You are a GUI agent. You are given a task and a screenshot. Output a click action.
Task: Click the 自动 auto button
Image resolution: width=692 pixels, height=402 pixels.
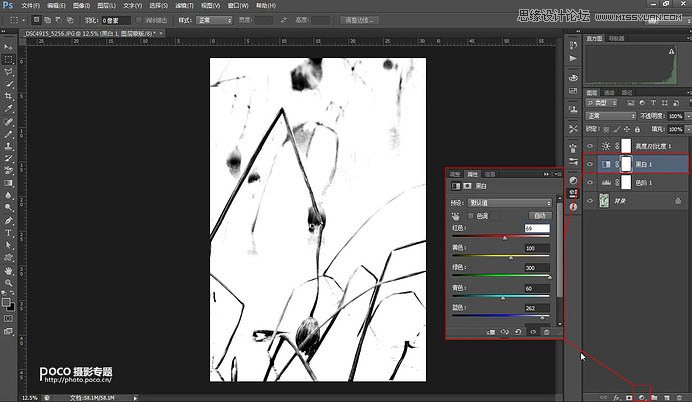click(540, 215)
